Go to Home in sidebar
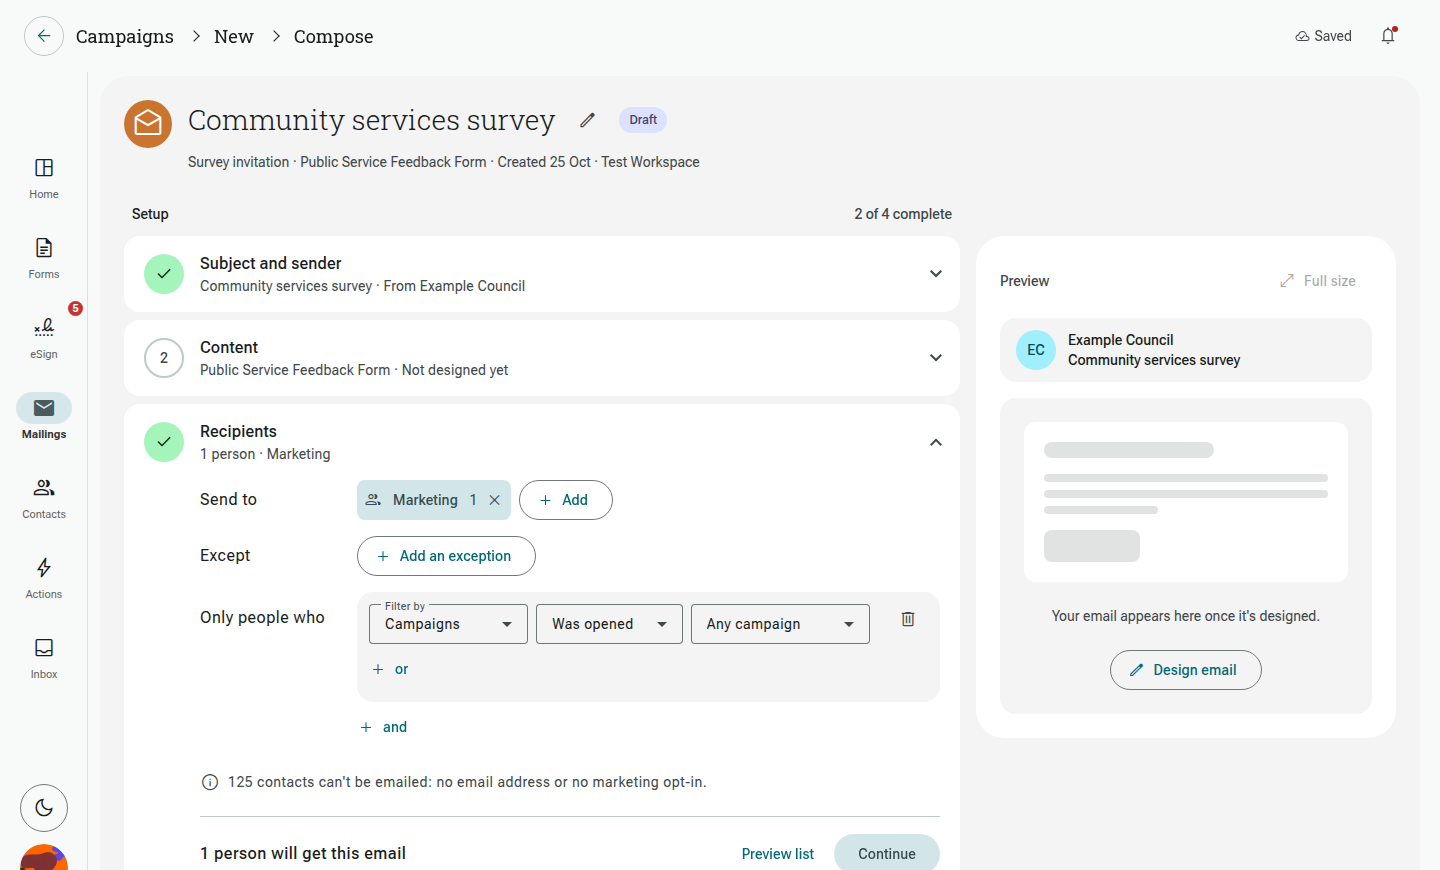The image size is (1440, 870). pos(44,178)
